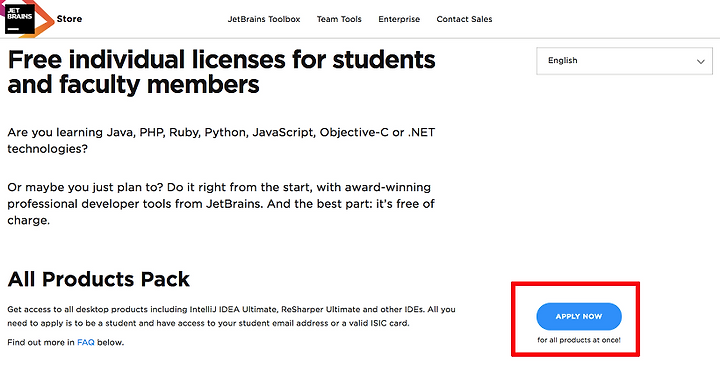Viewport: 720px width, 371px height.
Task: Click the "for all products at once!" caption
Action: [x=579, y=340]
